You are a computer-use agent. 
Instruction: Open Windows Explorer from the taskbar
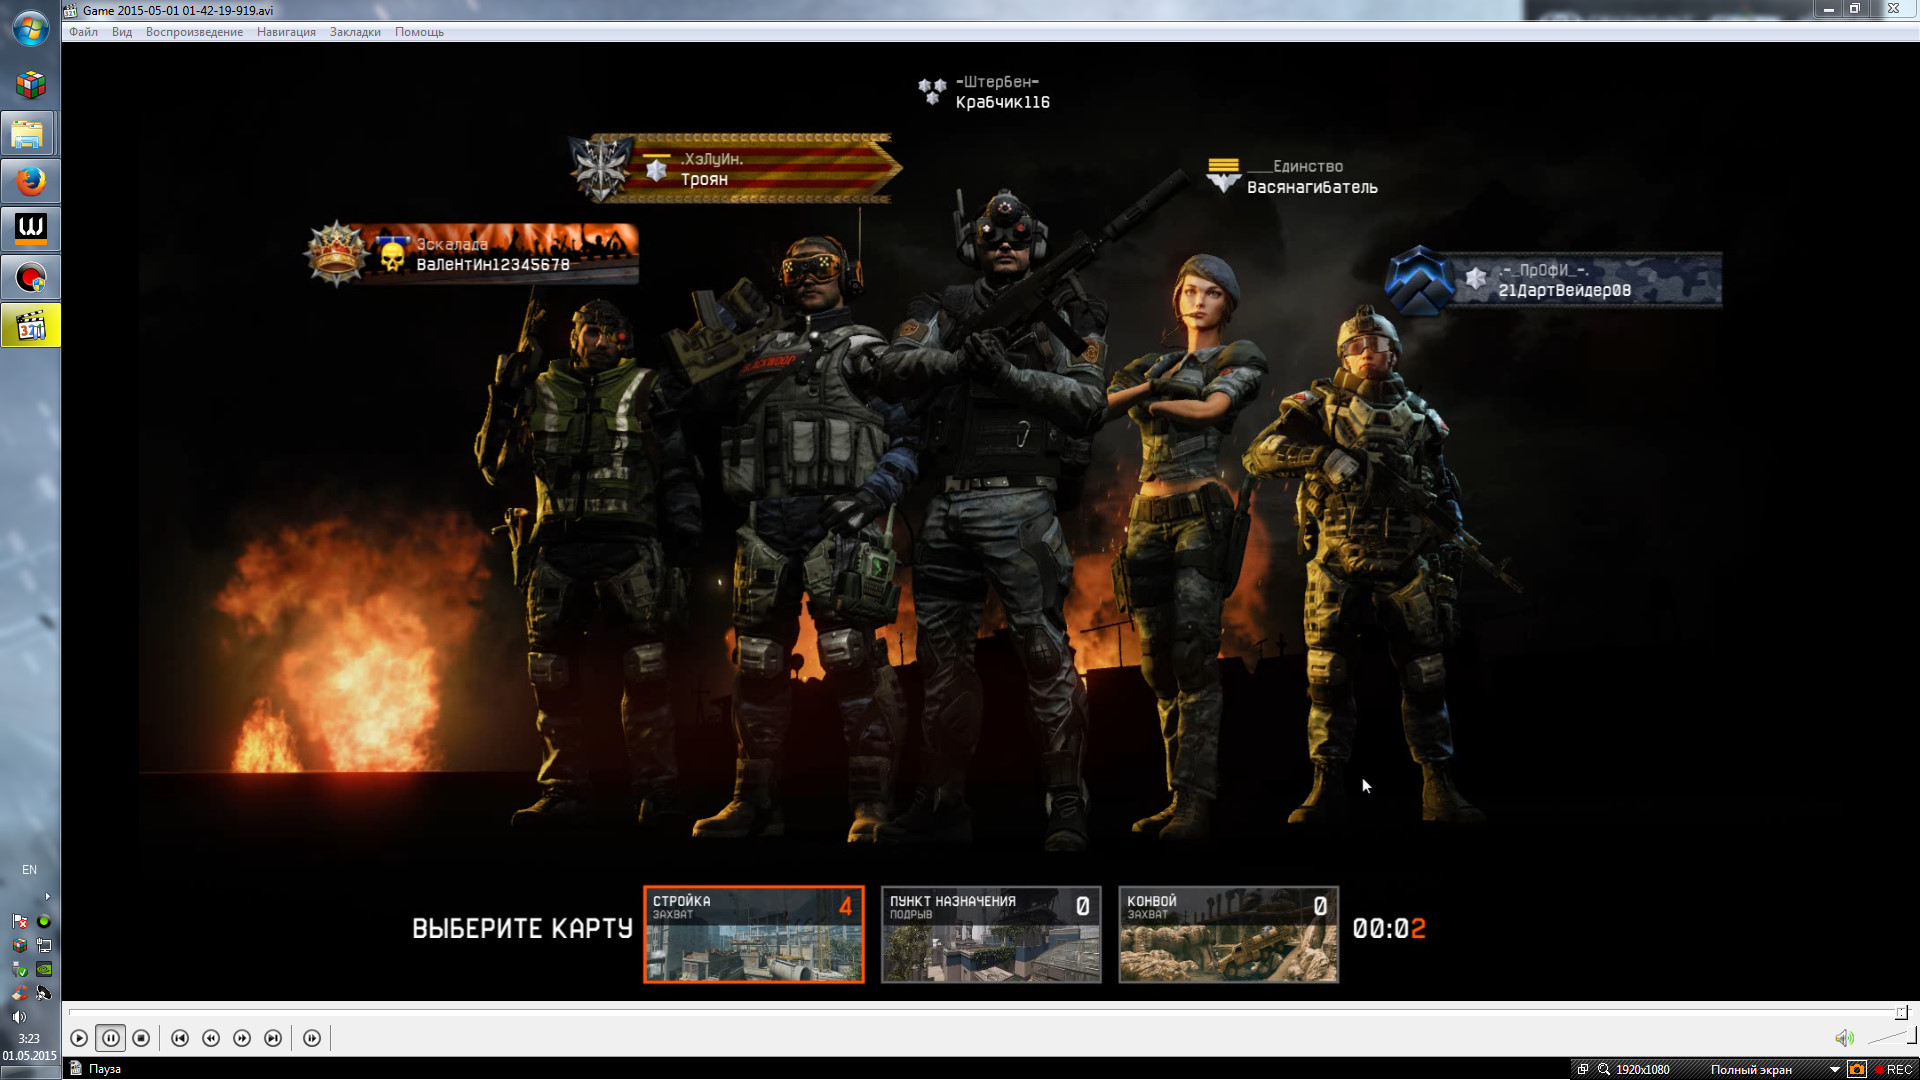[x=30, y=134]
